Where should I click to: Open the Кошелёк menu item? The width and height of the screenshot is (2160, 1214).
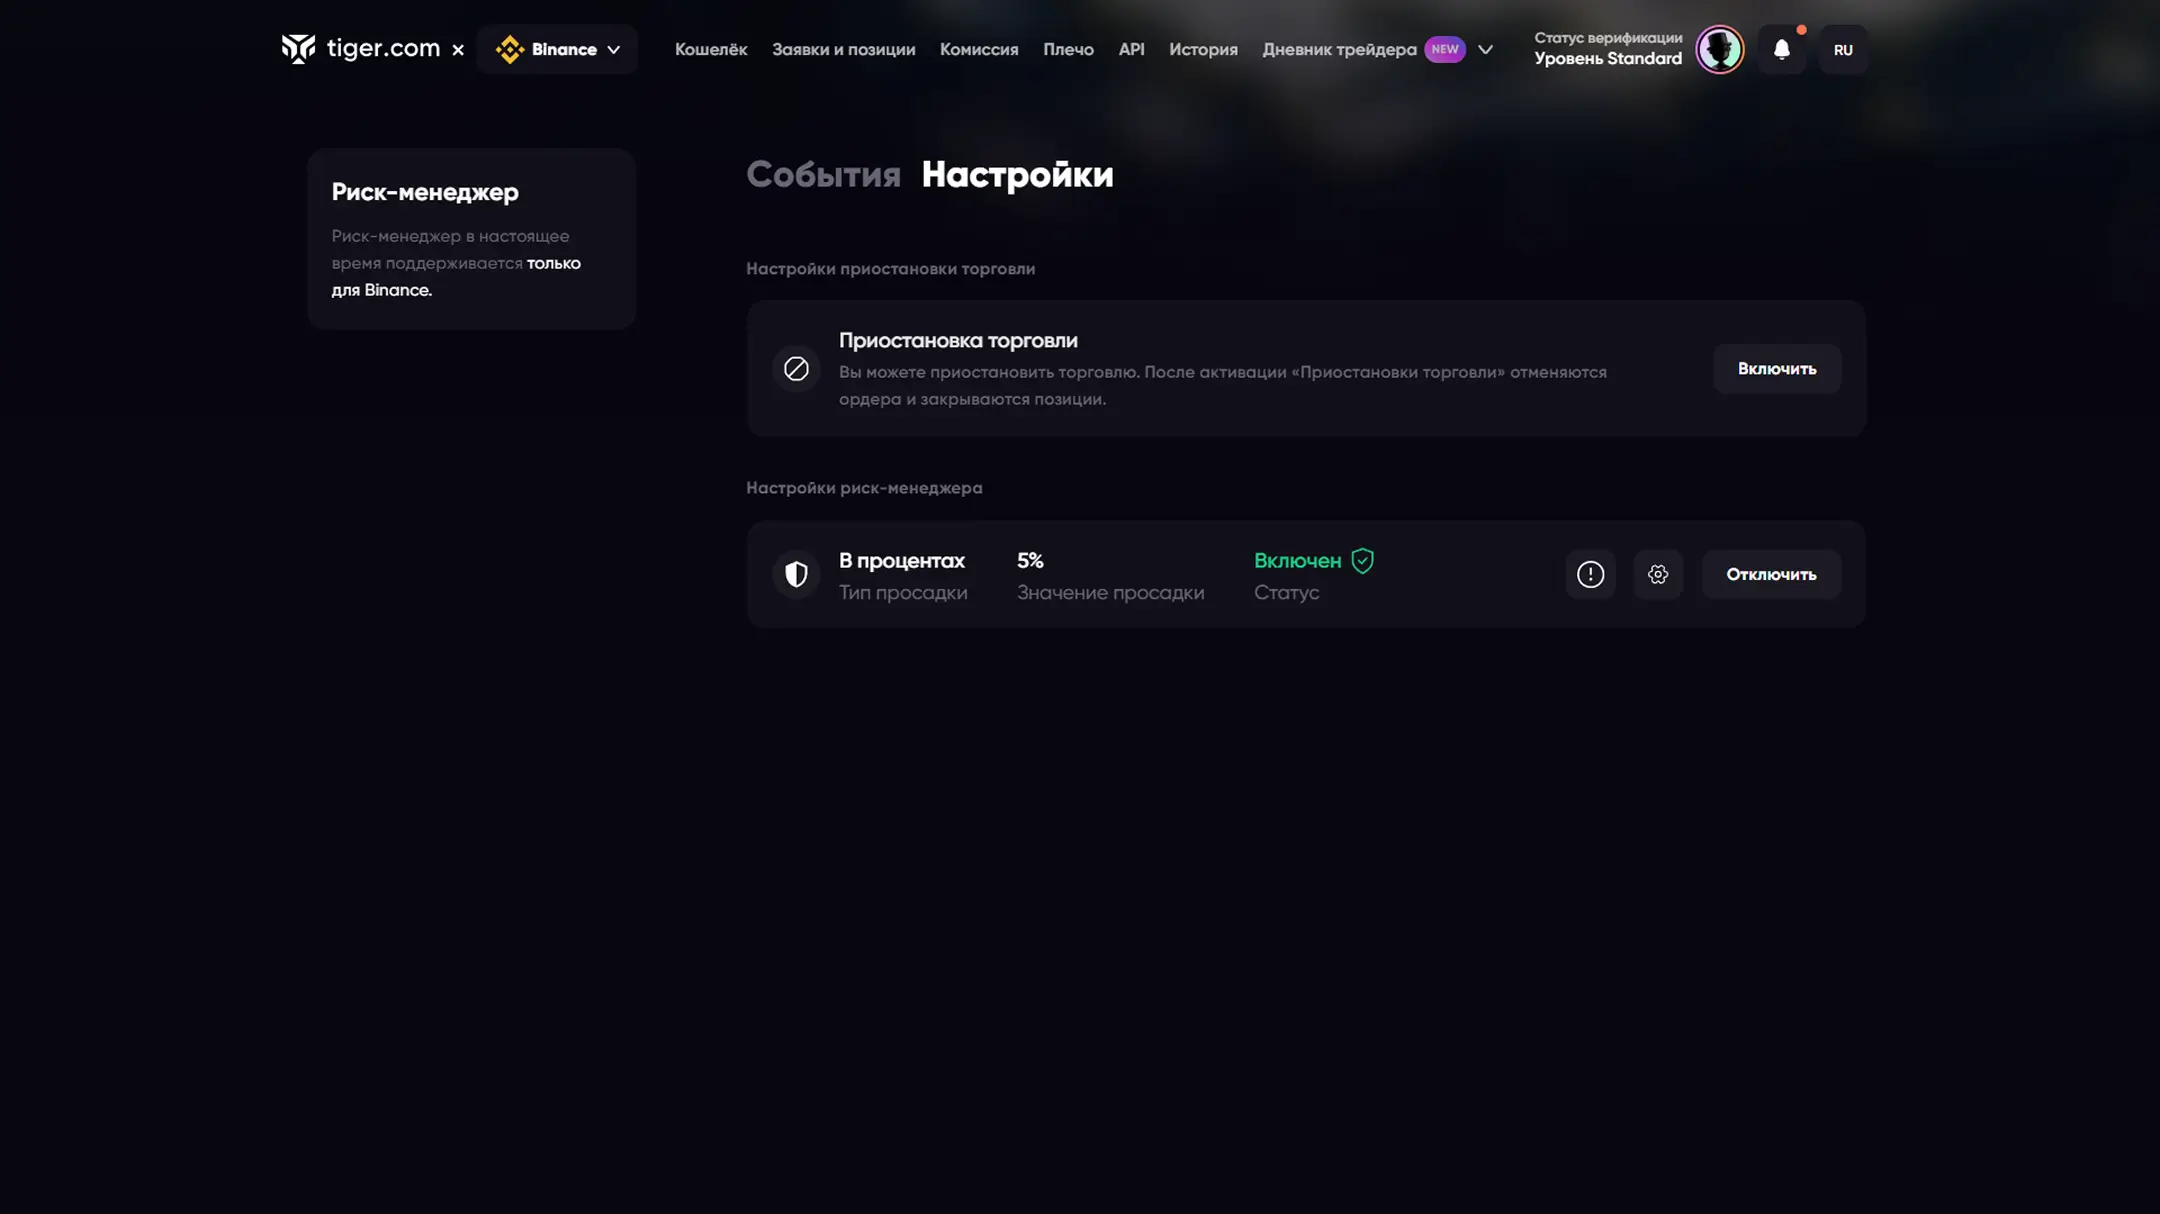(x=710, y=50)
